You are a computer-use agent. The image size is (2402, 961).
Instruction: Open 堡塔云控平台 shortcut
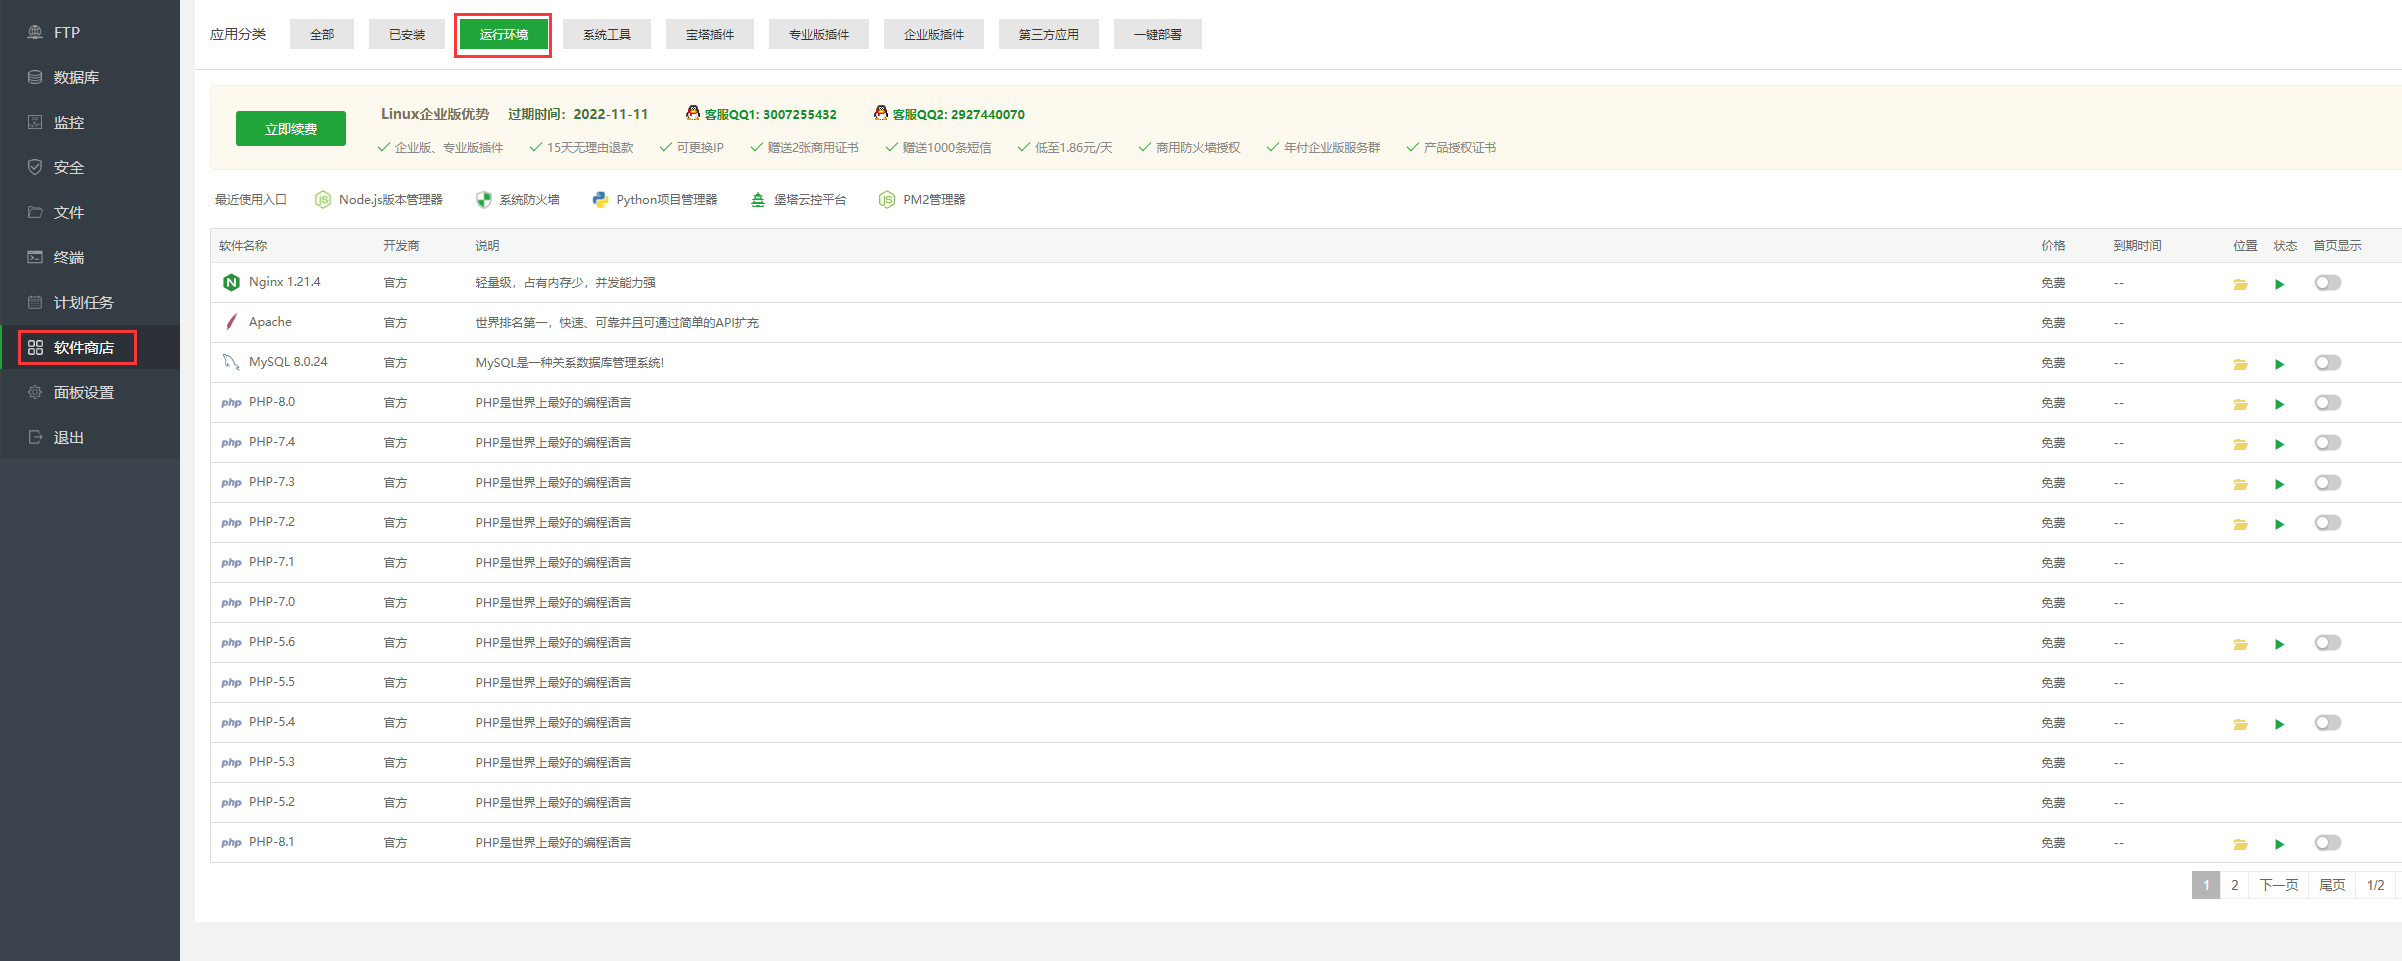point(798,200)
